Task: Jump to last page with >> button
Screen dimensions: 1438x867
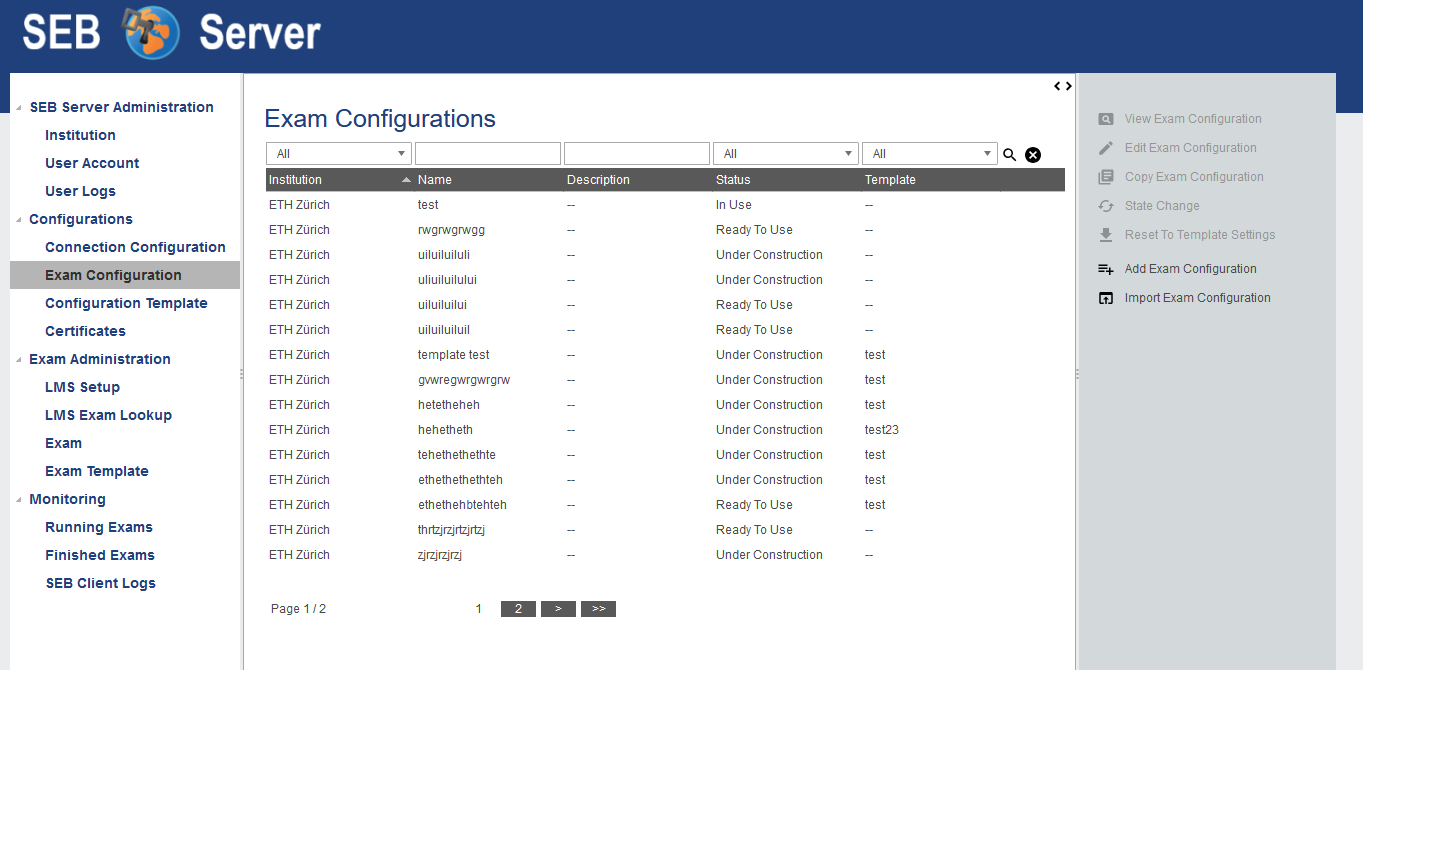Action: (x=598, y=609)
